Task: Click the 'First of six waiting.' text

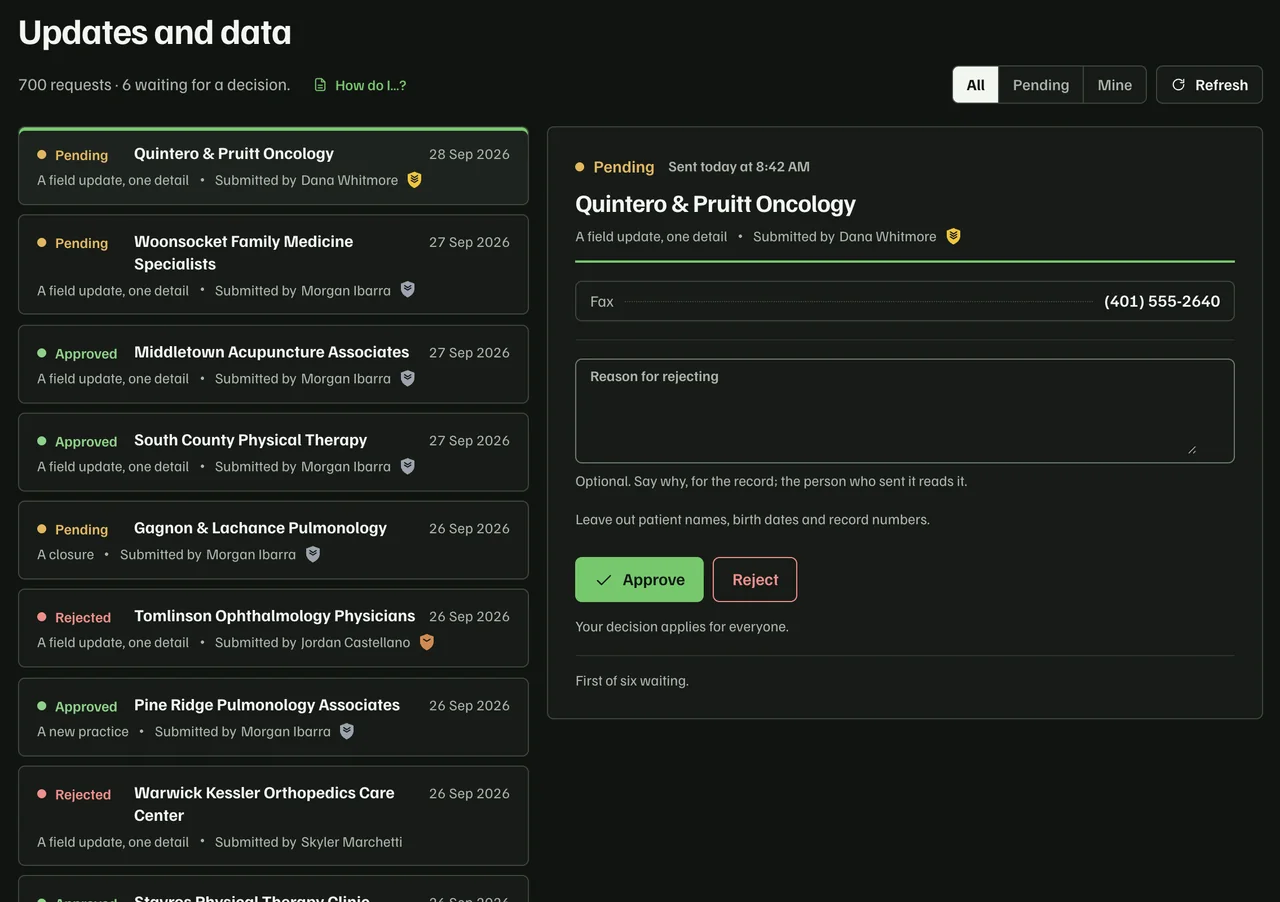Action: [x=632, y=681]
